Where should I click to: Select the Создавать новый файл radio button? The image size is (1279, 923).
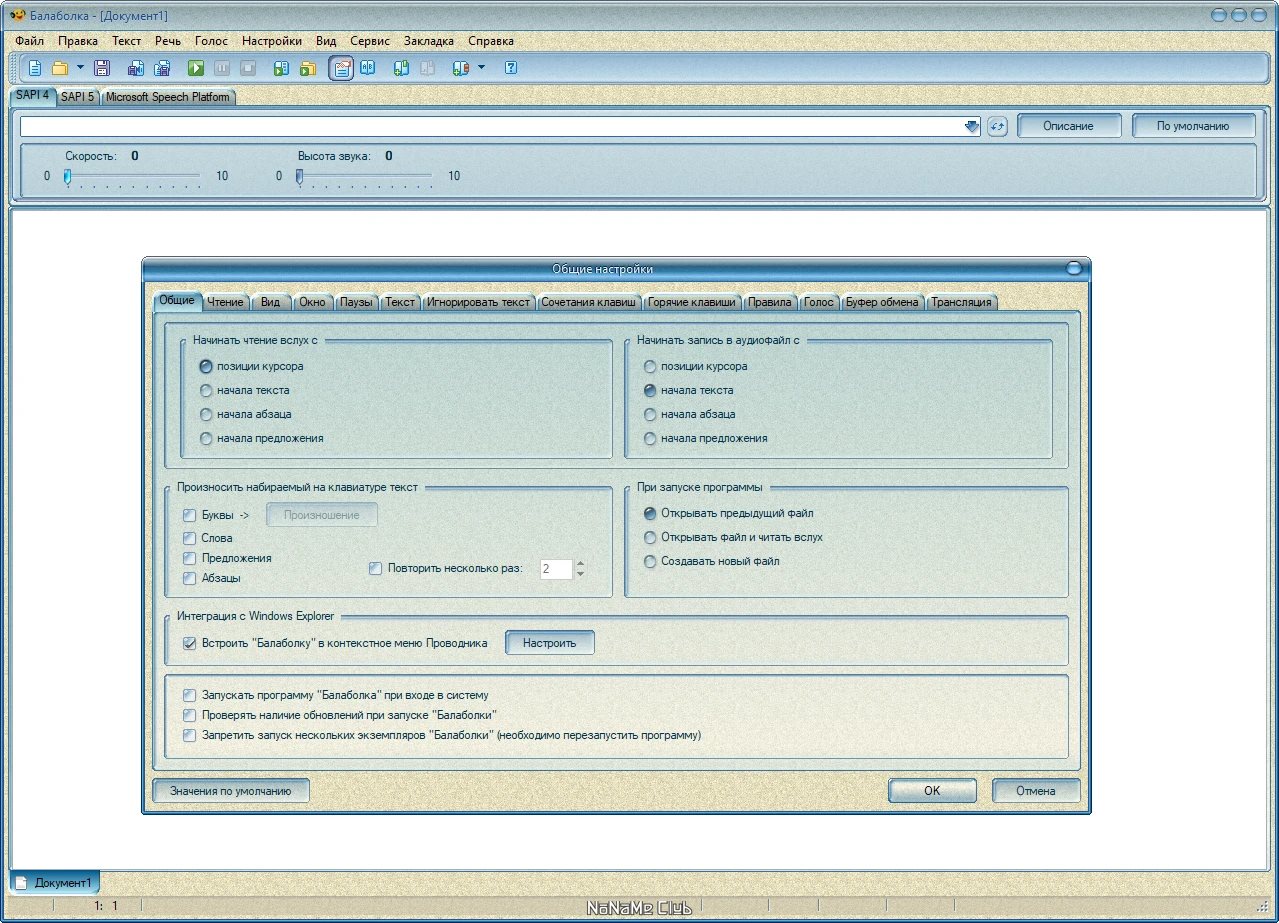650,562
